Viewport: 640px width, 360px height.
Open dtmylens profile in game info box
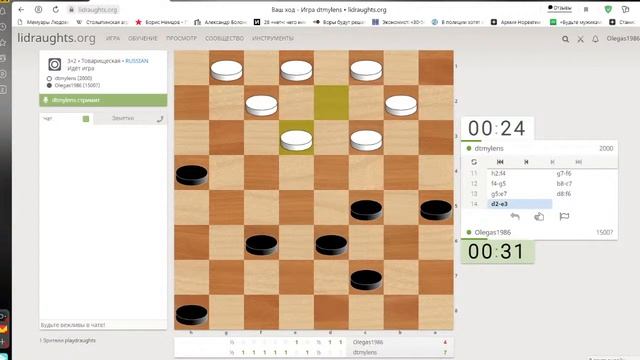coord(73,78)
